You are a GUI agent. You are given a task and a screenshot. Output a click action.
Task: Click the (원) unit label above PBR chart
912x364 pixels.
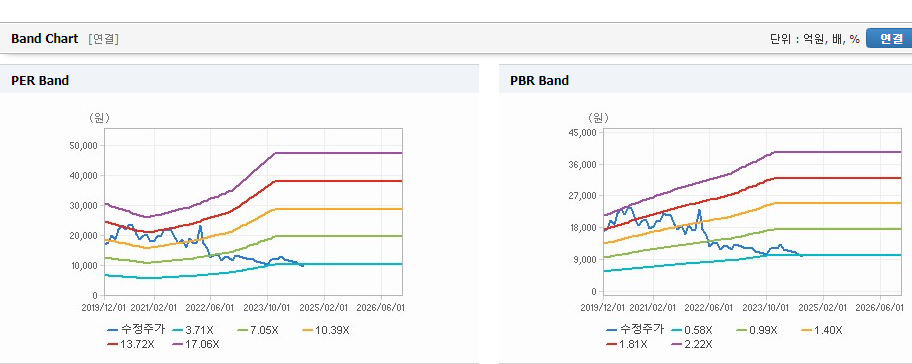coord(597,118)
